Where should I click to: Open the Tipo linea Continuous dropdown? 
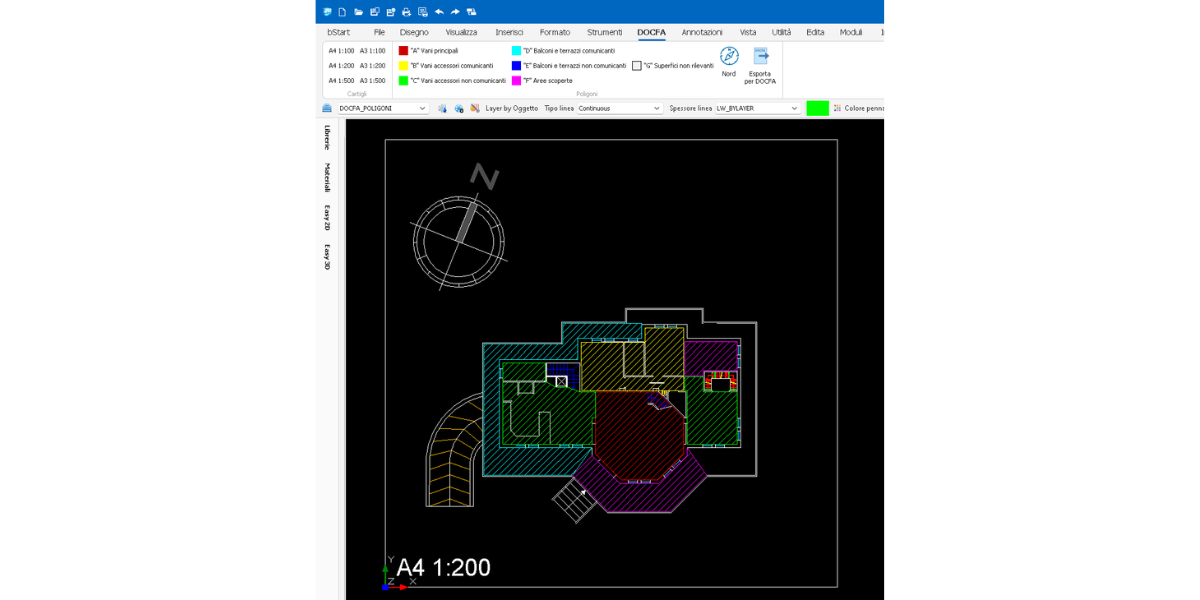pyautogui.click(x=619, y=108)
